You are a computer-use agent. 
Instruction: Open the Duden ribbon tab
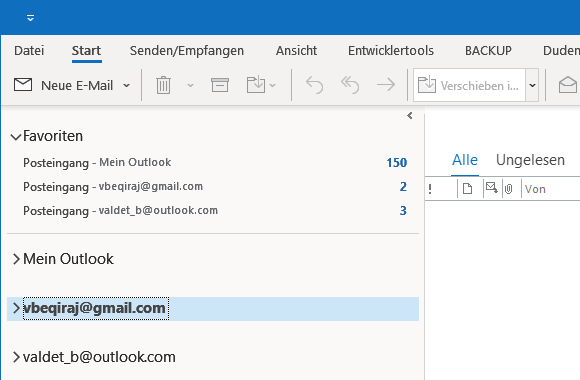tap(561, 51)
